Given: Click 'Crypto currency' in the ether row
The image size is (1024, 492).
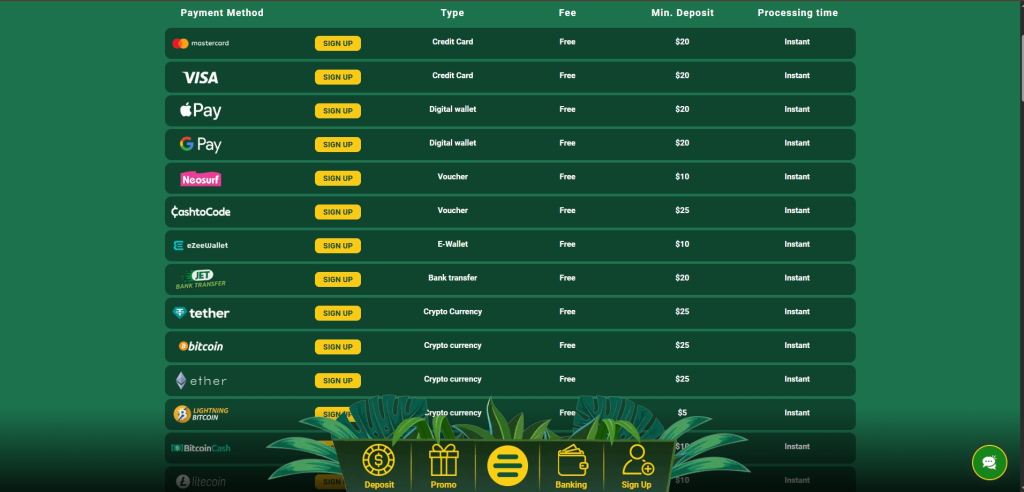Looking at the screenshot, I should [x=453, y=379].
